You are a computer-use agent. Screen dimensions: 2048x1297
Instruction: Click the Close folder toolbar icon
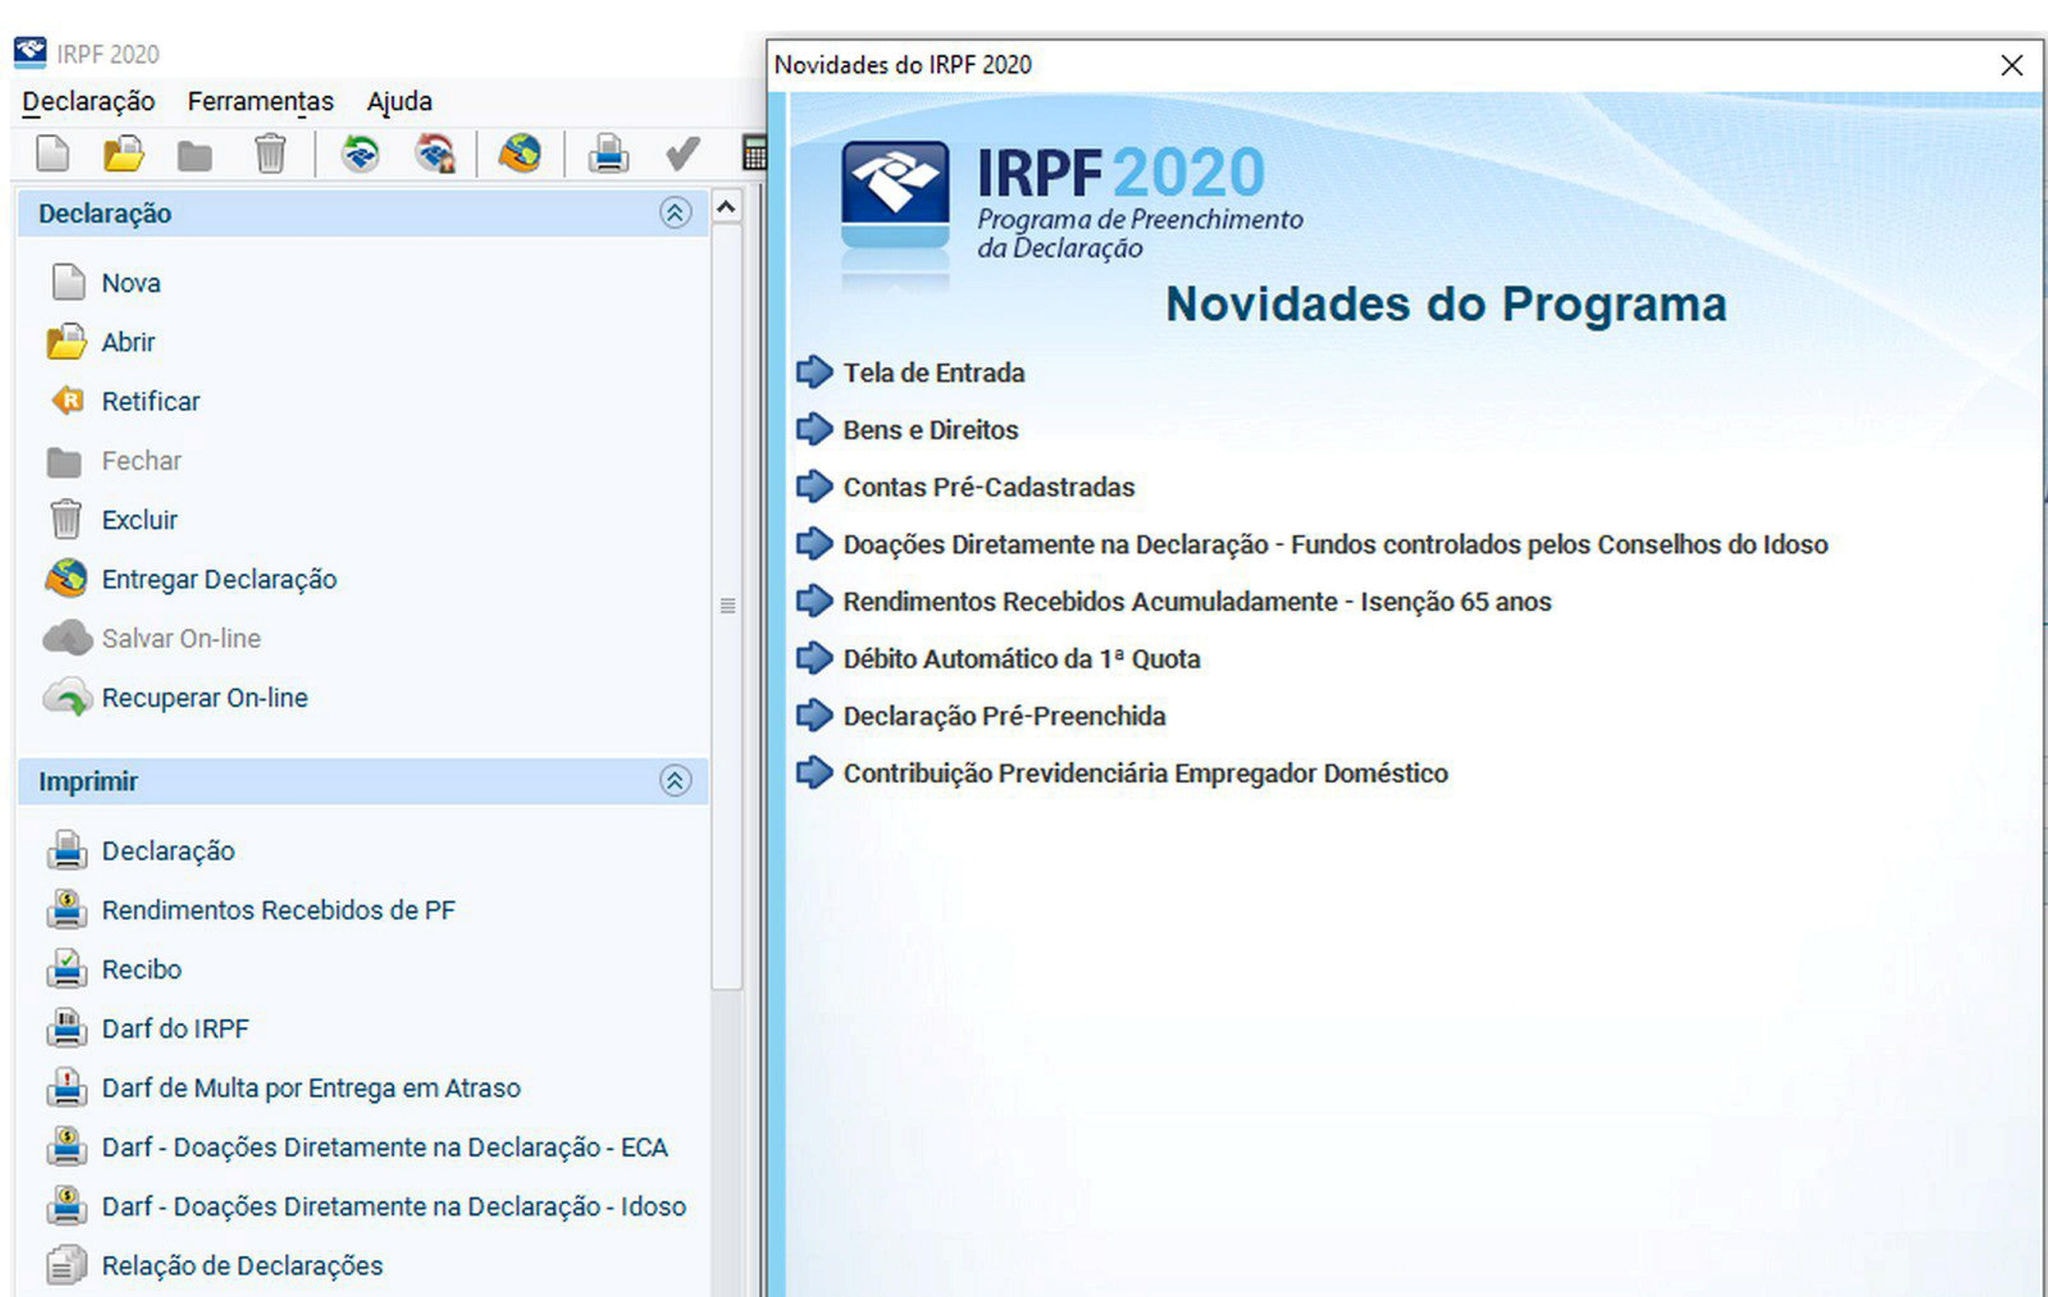pos(195,156)
